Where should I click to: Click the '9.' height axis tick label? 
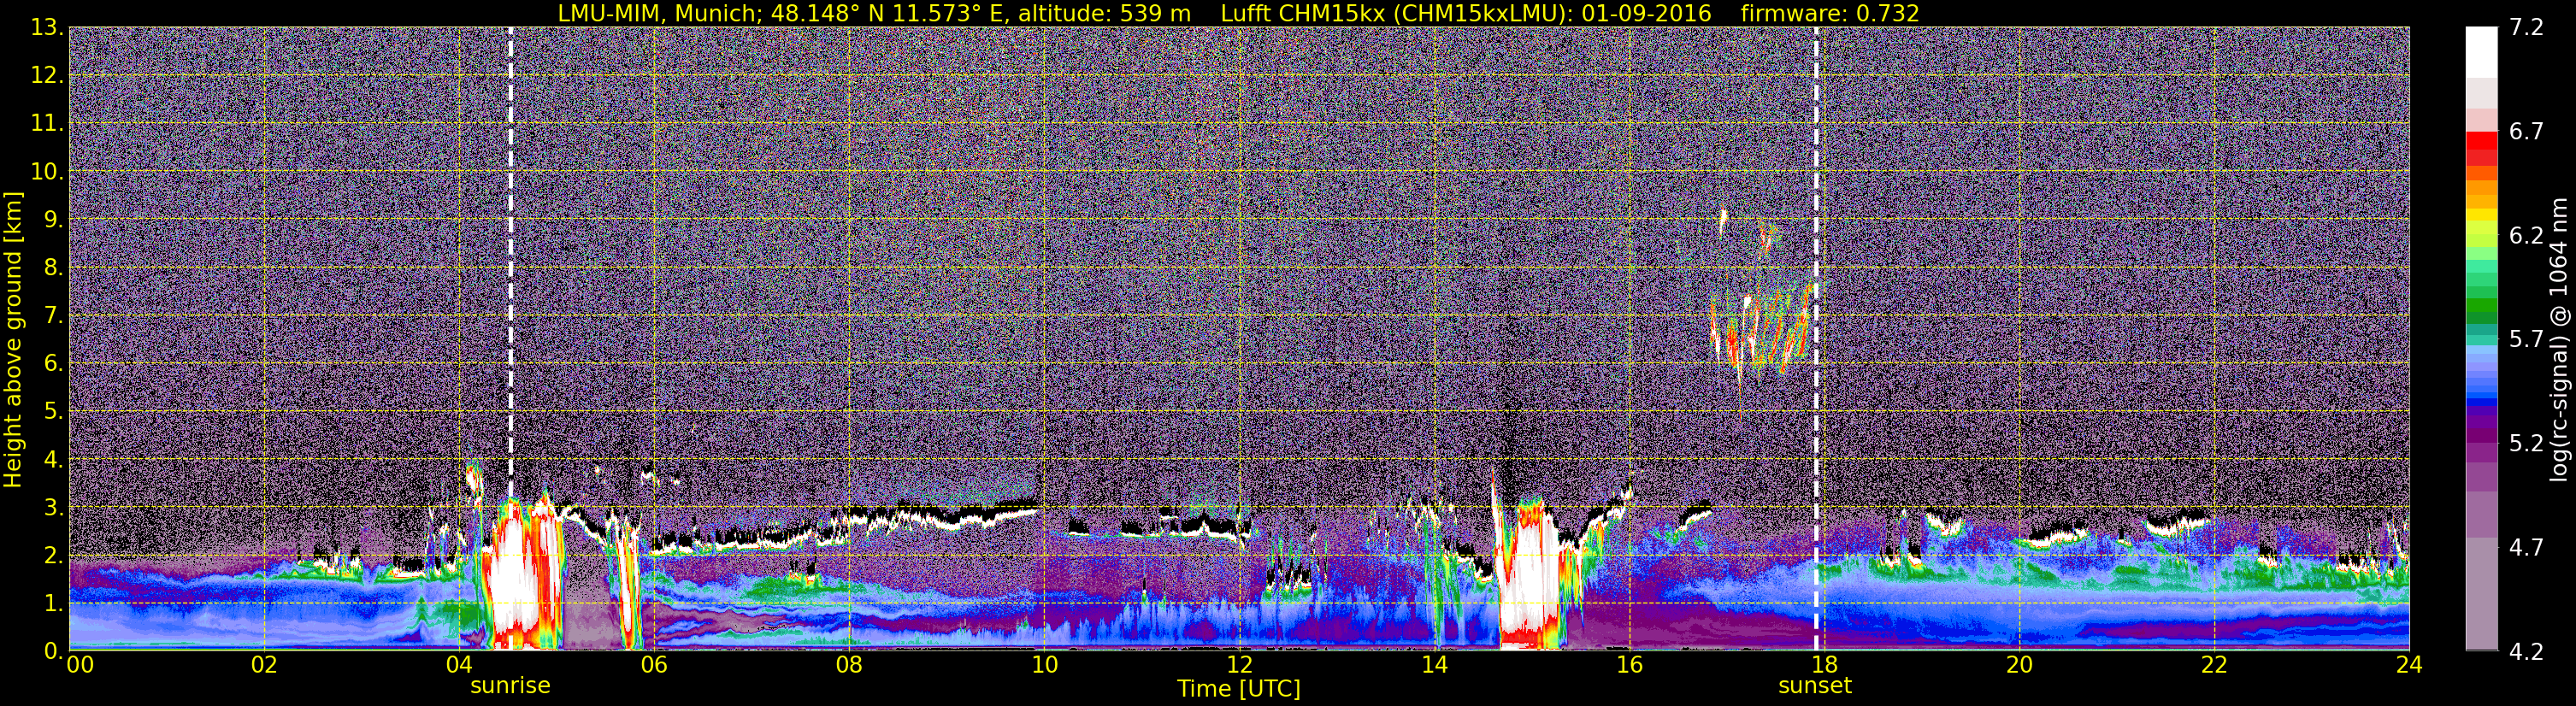53,219
